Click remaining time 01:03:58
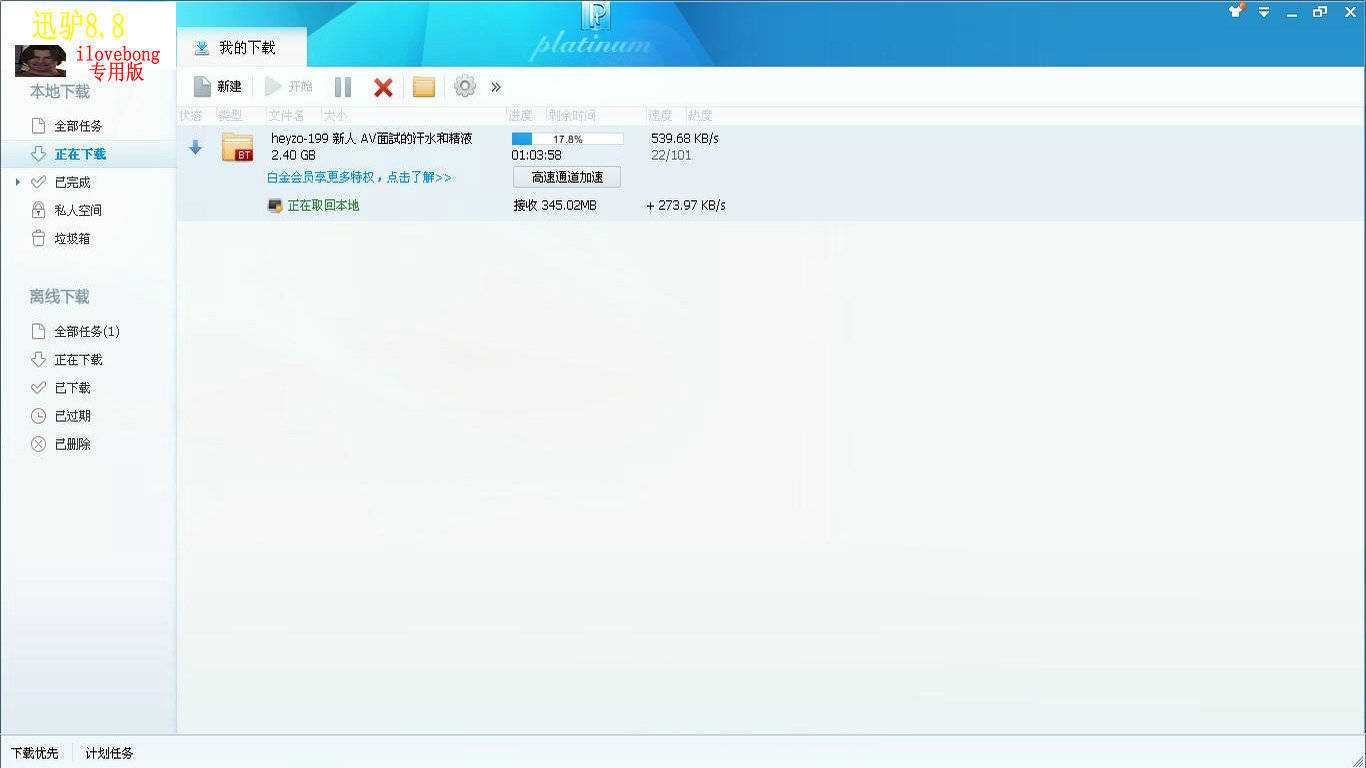Image resolution: width=1366 pixels, height=768 pixels. 536,155
